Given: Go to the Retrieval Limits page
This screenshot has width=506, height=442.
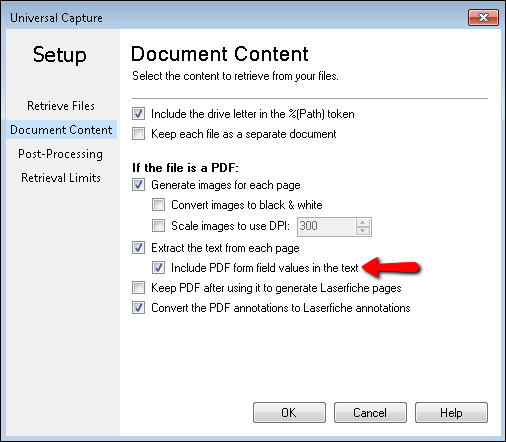Looking at the screenshot, I should tap(61, 178).
